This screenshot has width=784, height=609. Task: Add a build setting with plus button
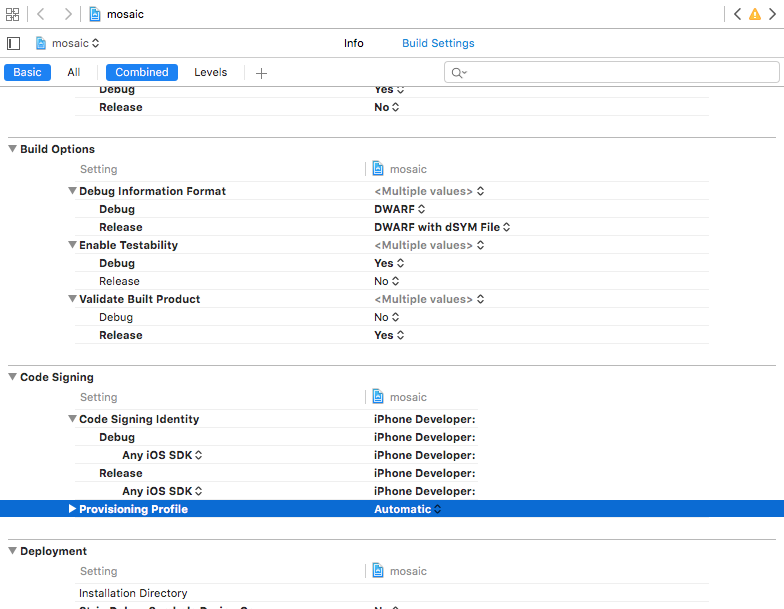point(261,74)
